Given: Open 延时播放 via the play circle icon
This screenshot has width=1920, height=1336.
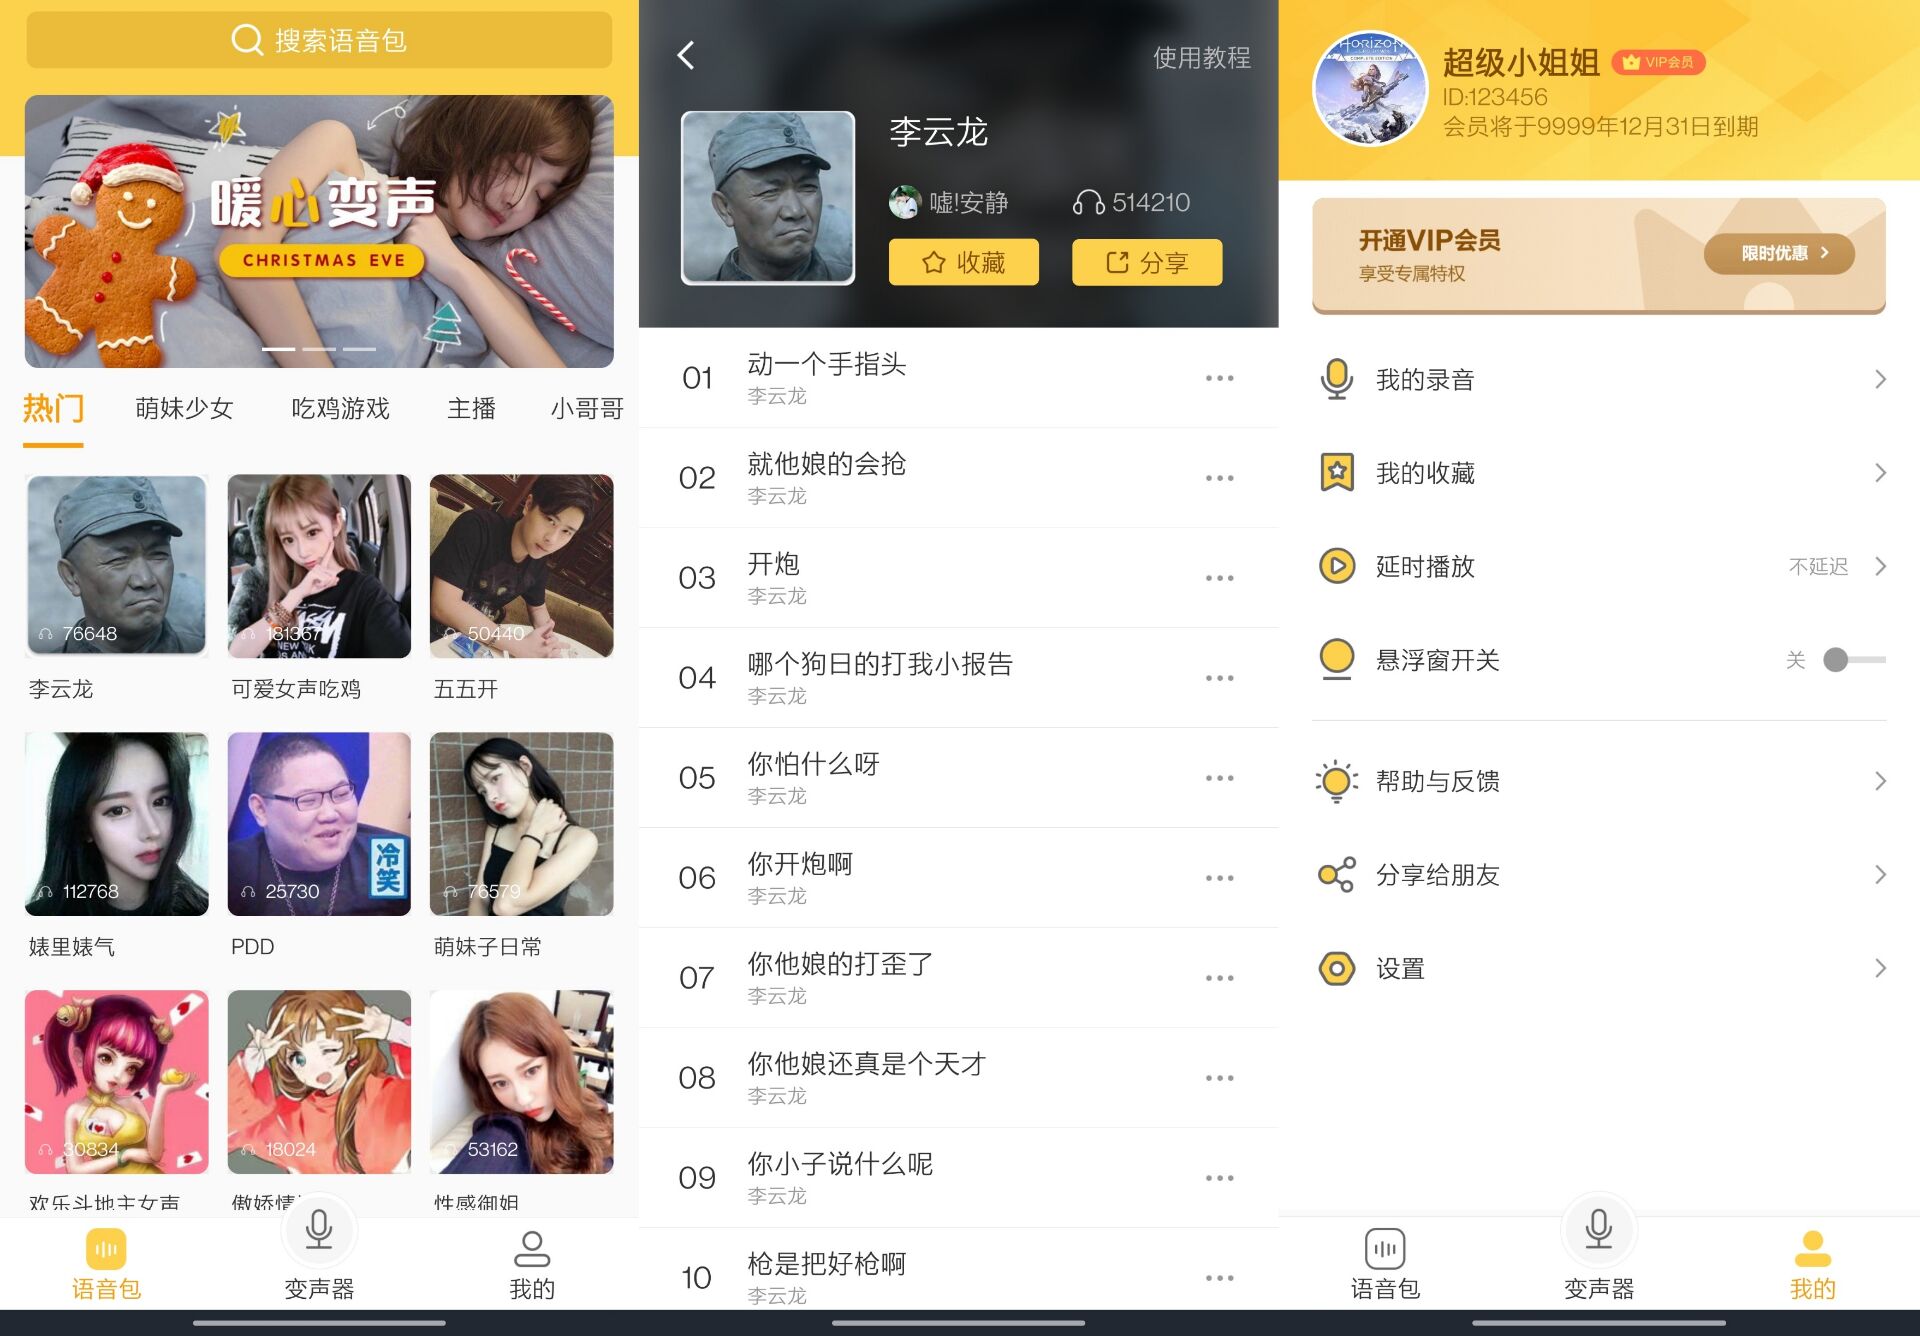Looking at the screenshot, I should click(x=1337, y=566).
